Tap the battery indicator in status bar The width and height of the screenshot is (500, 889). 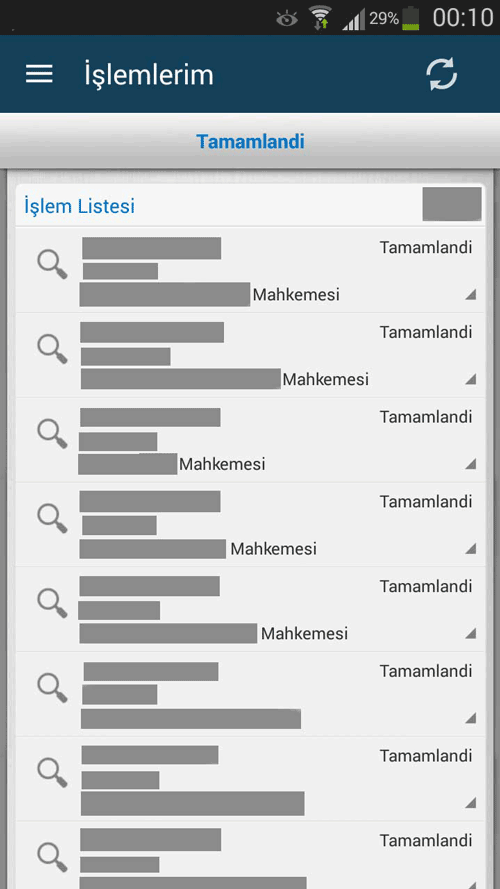pos(411,18)
